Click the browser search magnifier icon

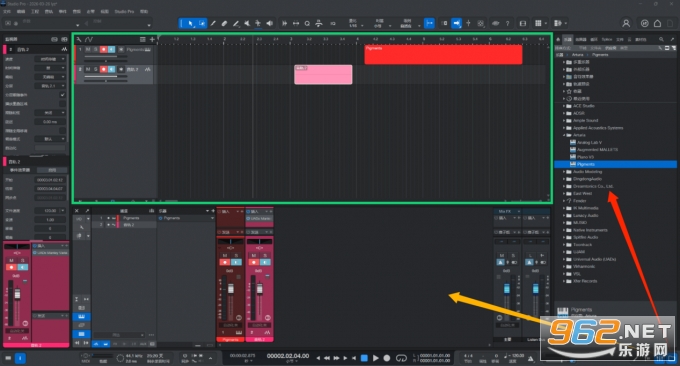661,39
